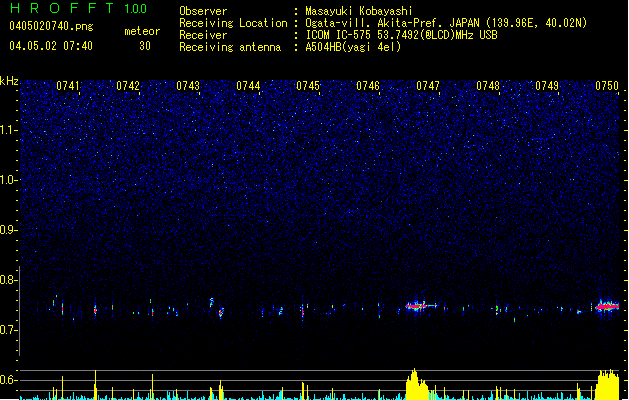Click the 'Observer' field label

click(203, 11)
